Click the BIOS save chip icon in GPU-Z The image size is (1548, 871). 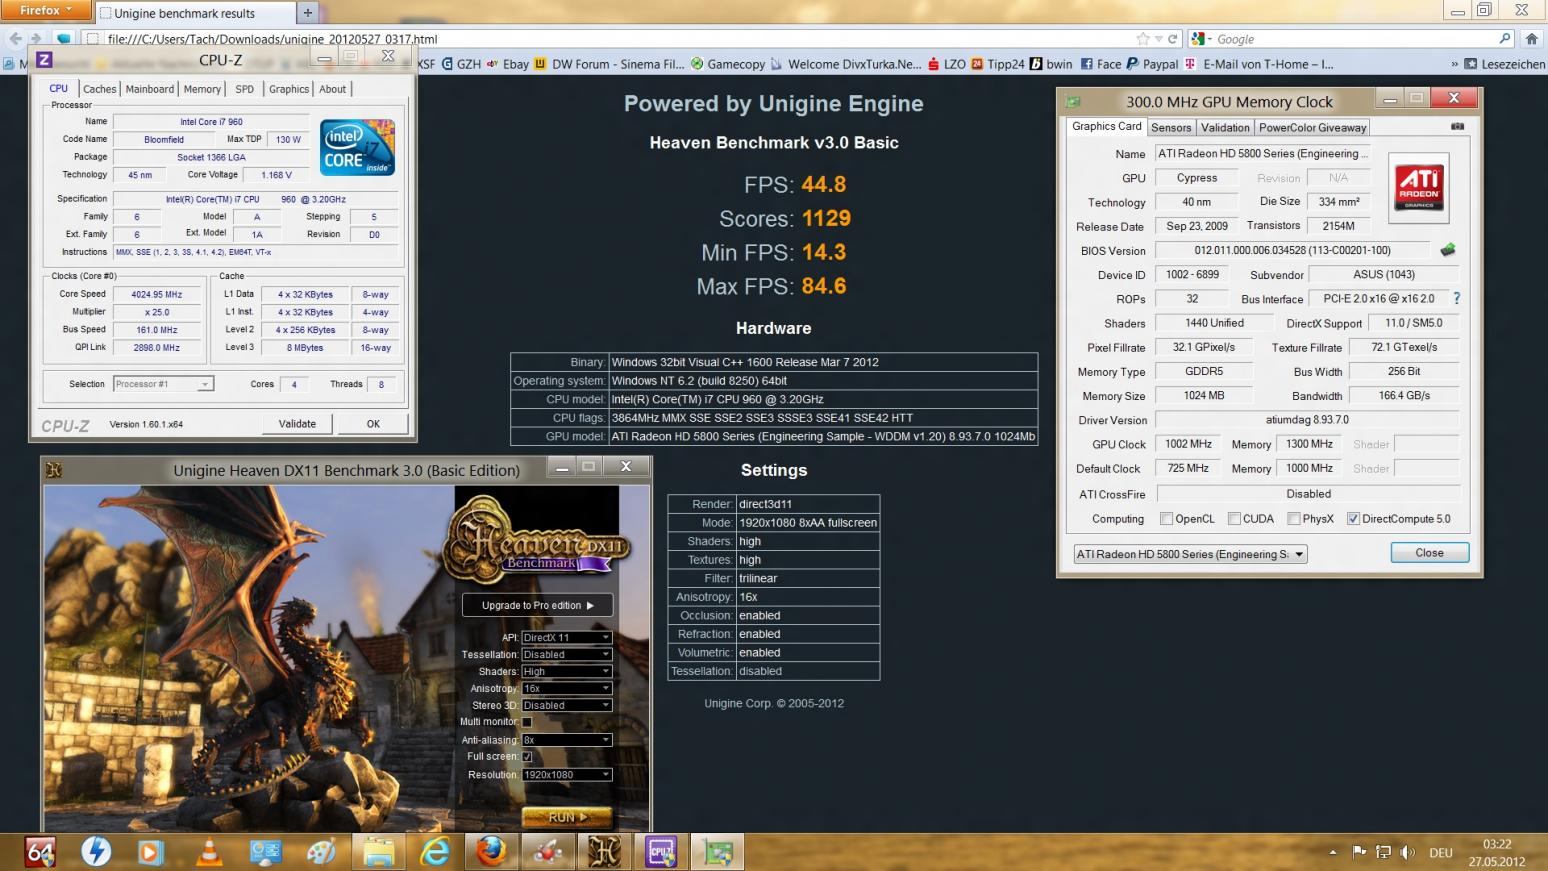point(1447,250)
